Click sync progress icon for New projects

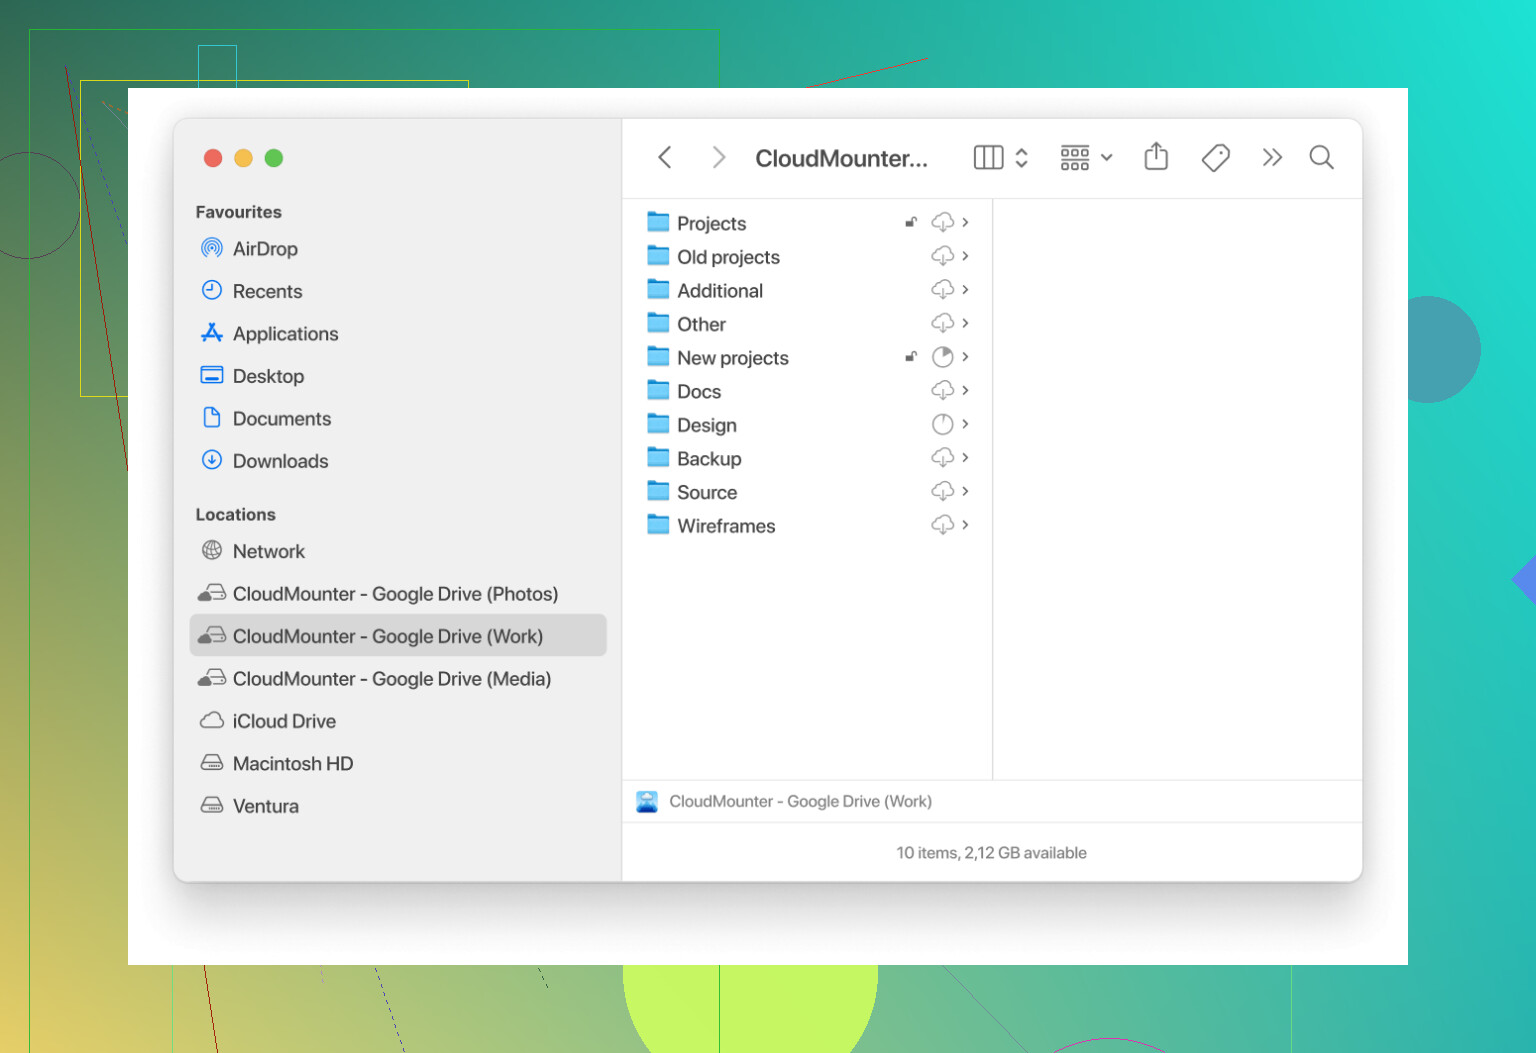[942, 357]
